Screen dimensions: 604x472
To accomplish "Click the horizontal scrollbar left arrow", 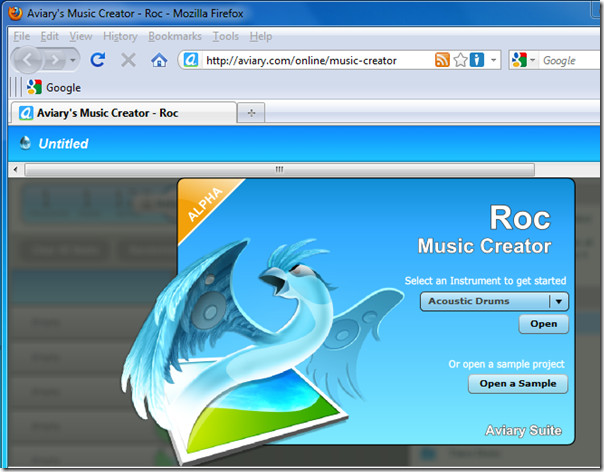I will (x=15, y=169).
